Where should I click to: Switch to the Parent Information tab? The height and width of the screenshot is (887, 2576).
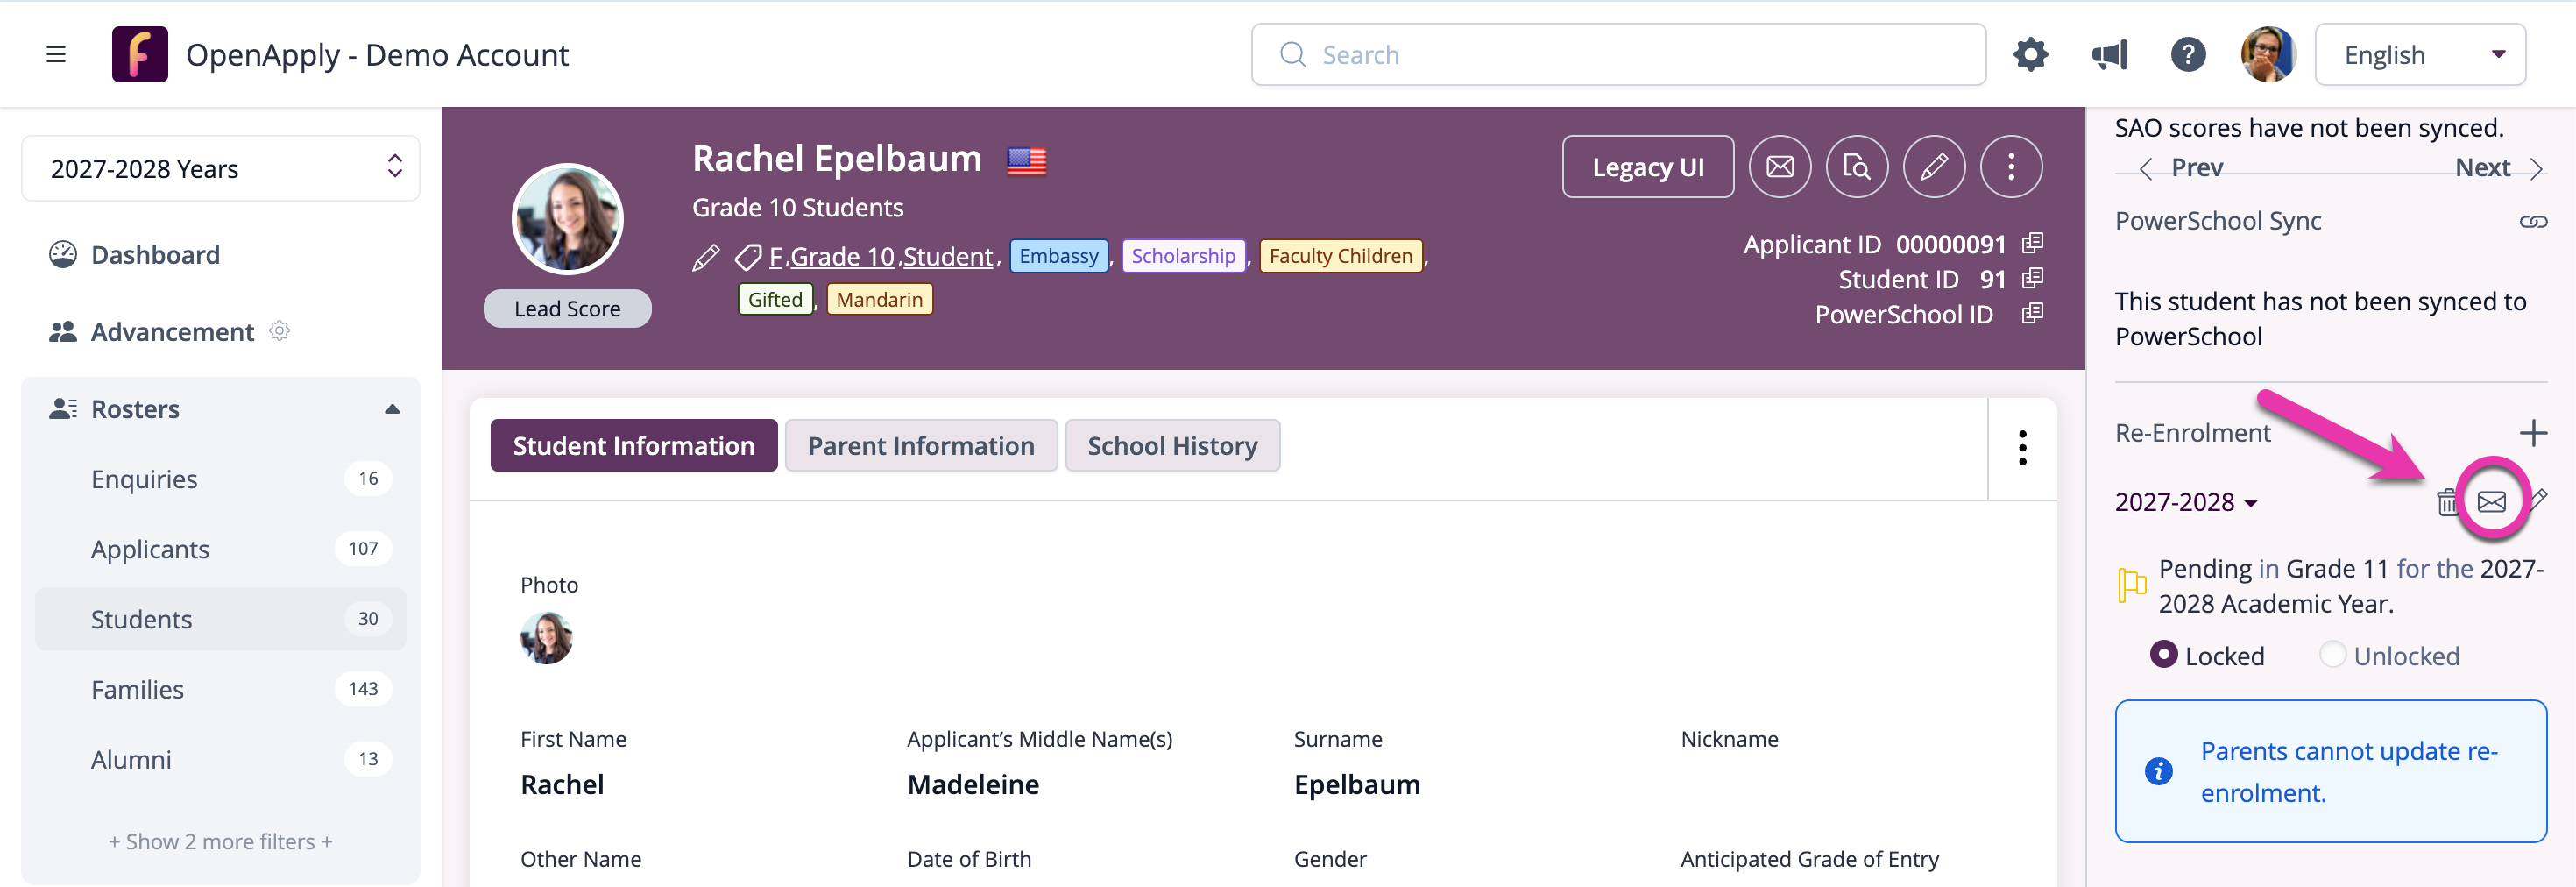click(920, 445)
